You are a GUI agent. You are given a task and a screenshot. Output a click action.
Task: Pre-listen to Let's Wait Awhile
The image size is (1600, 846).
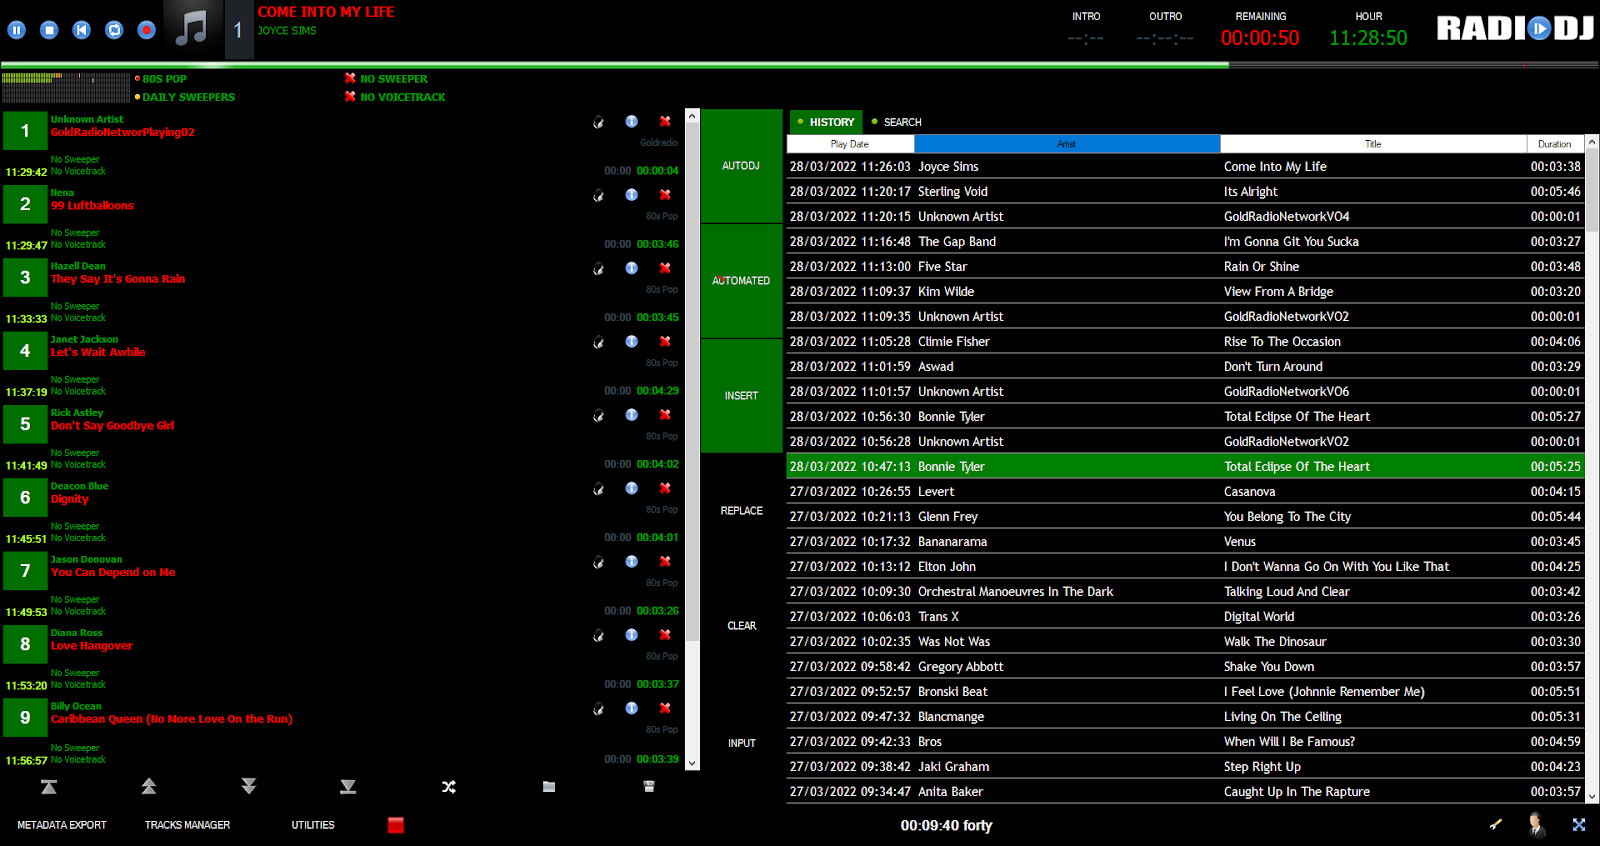coord(598,342)
